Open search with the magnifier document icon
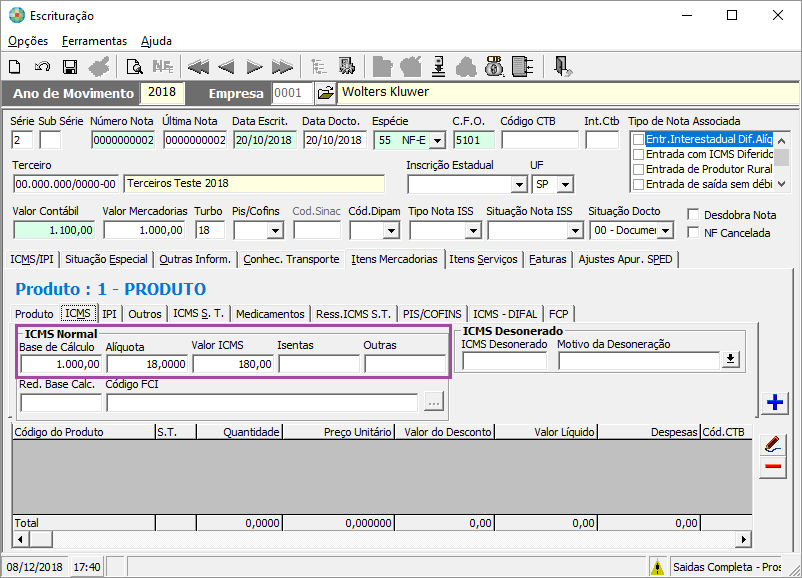Image resolution: width=802 pixels, height=578 pixels. point(135,66)
